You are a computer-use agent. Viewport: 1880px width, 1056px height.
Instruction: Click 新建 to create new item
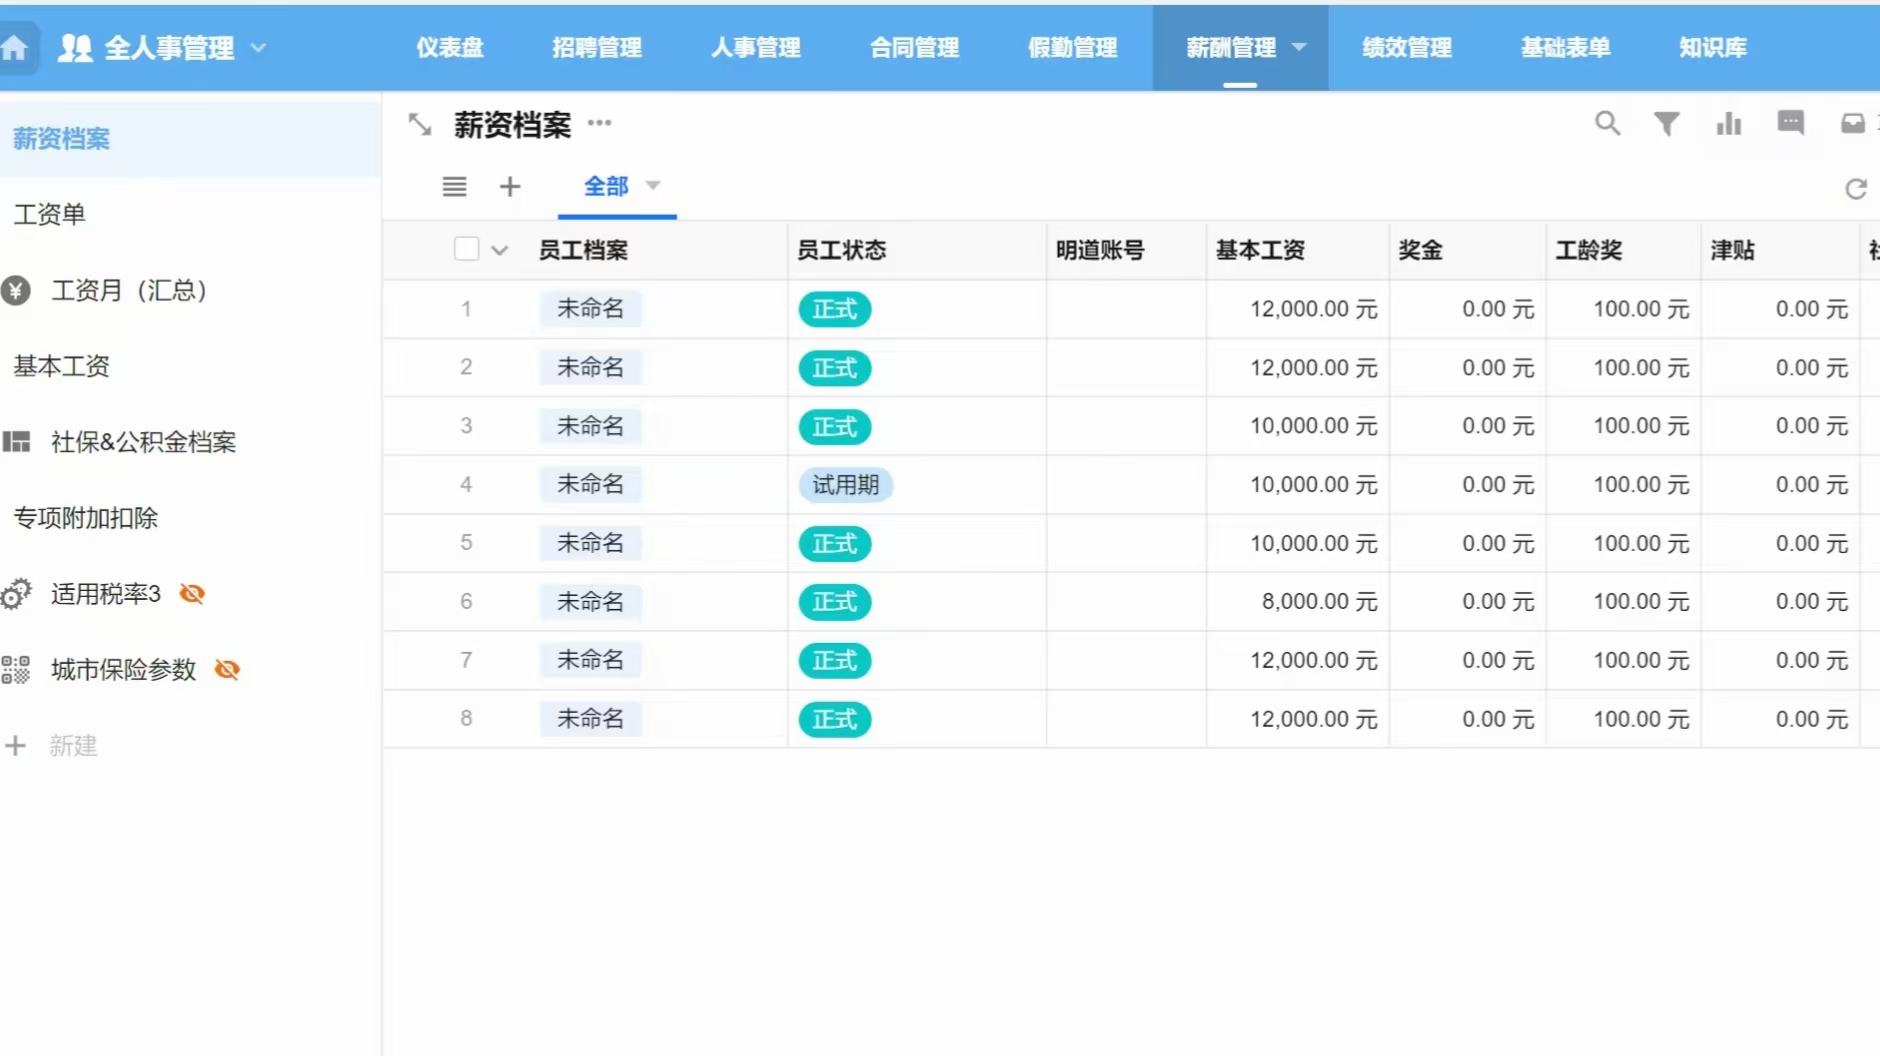(72, 746)
